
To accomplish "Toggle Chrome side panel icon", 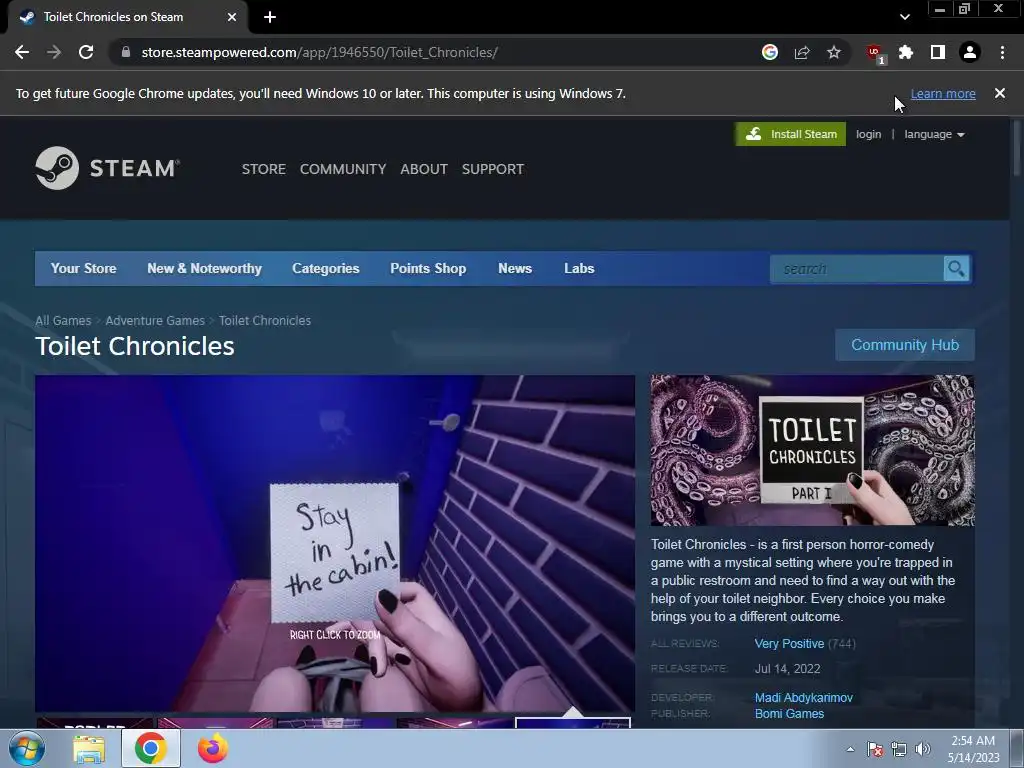I will click(x=938, y=52).
